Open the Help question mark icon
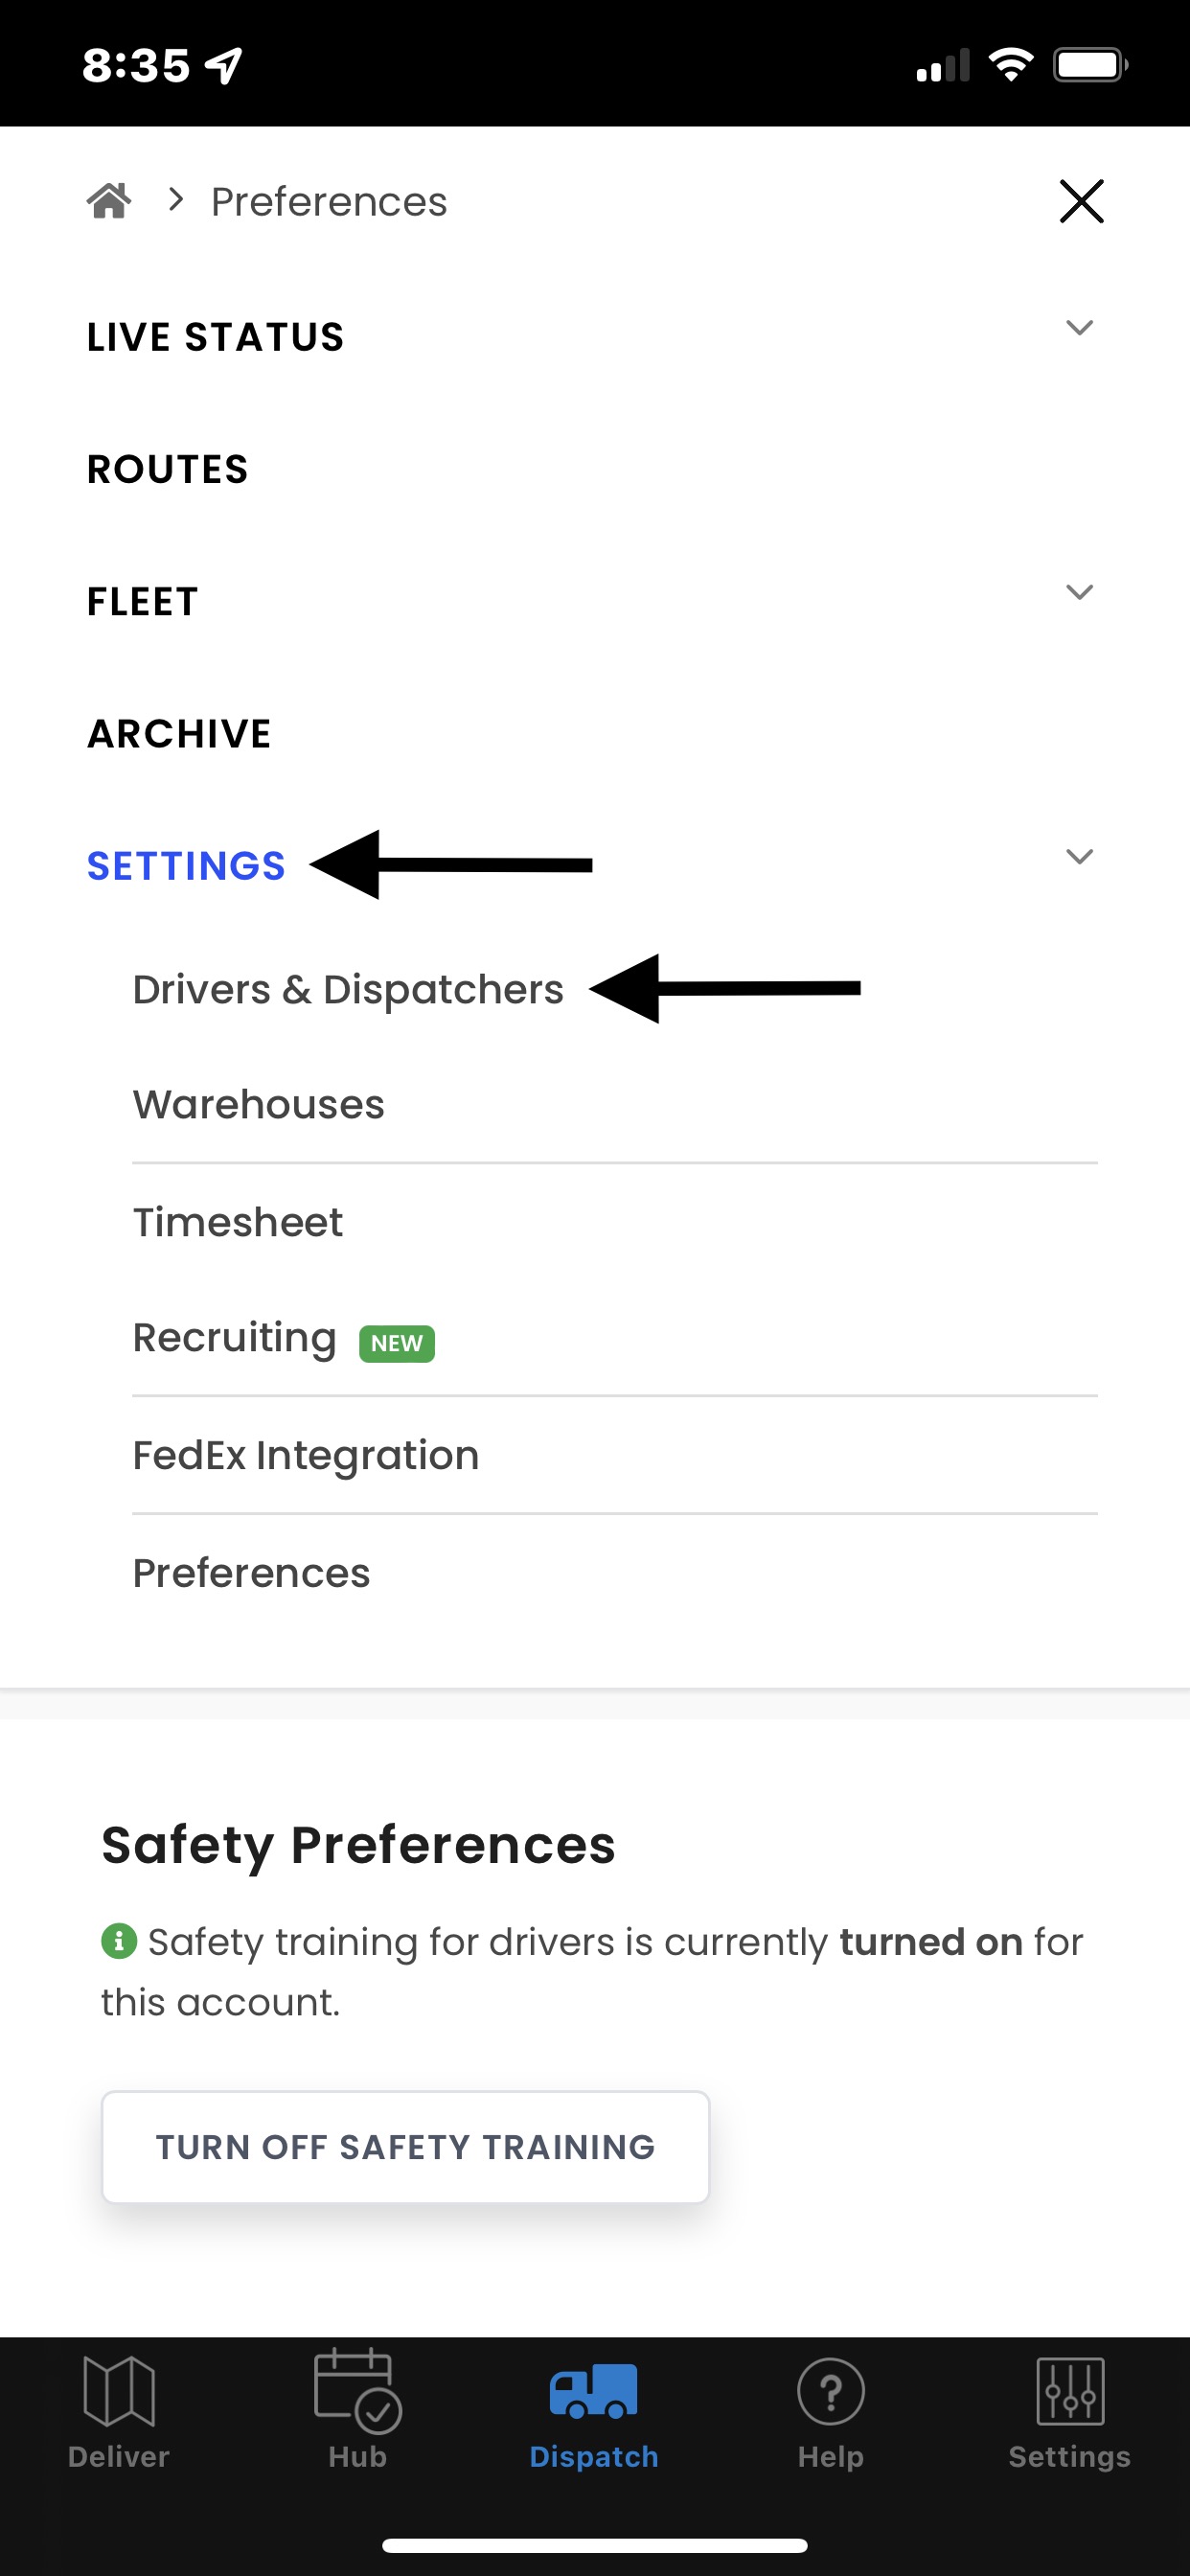1190x2576 pixels. [830, 2391]
